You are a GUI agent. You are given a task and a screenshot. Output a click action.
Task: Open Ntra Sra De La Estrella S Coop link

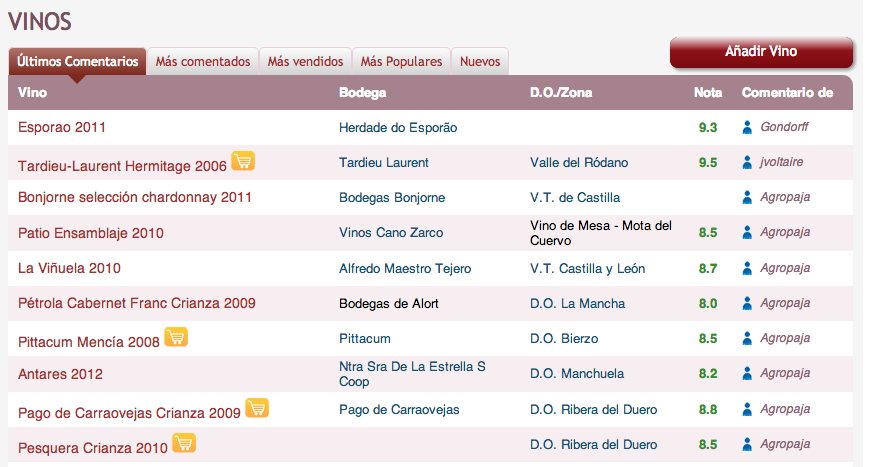[x=412, y=374]
